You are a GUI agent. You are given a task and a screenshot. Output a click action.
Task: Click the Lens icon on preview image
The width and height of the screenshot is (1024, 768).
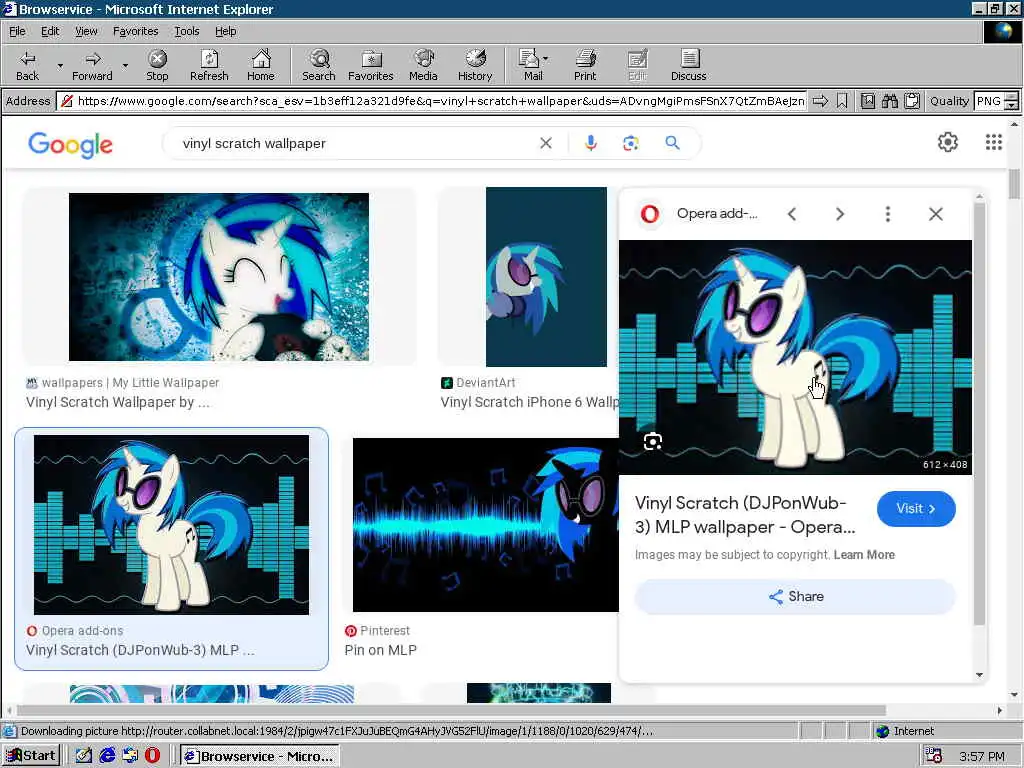click(652, 442)
